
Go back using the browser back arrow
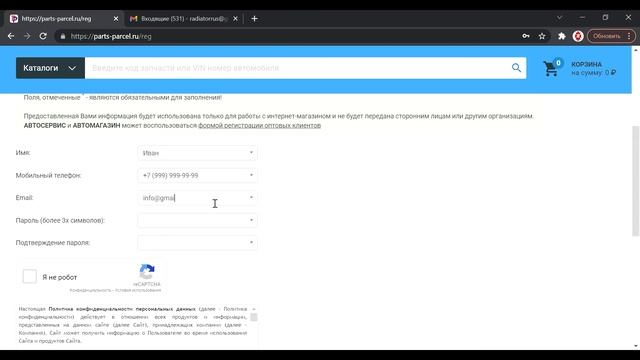(11, 36)
